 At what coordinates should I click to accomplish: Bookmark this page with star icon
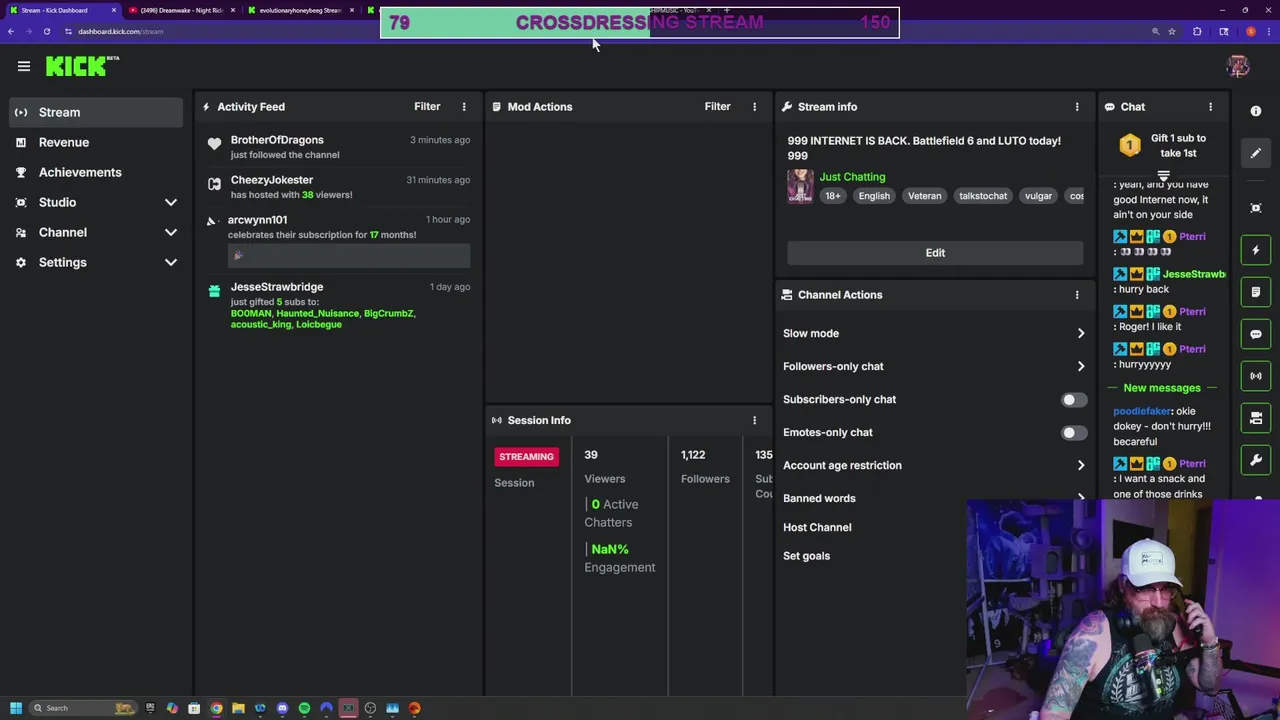tap(1172, 31)
